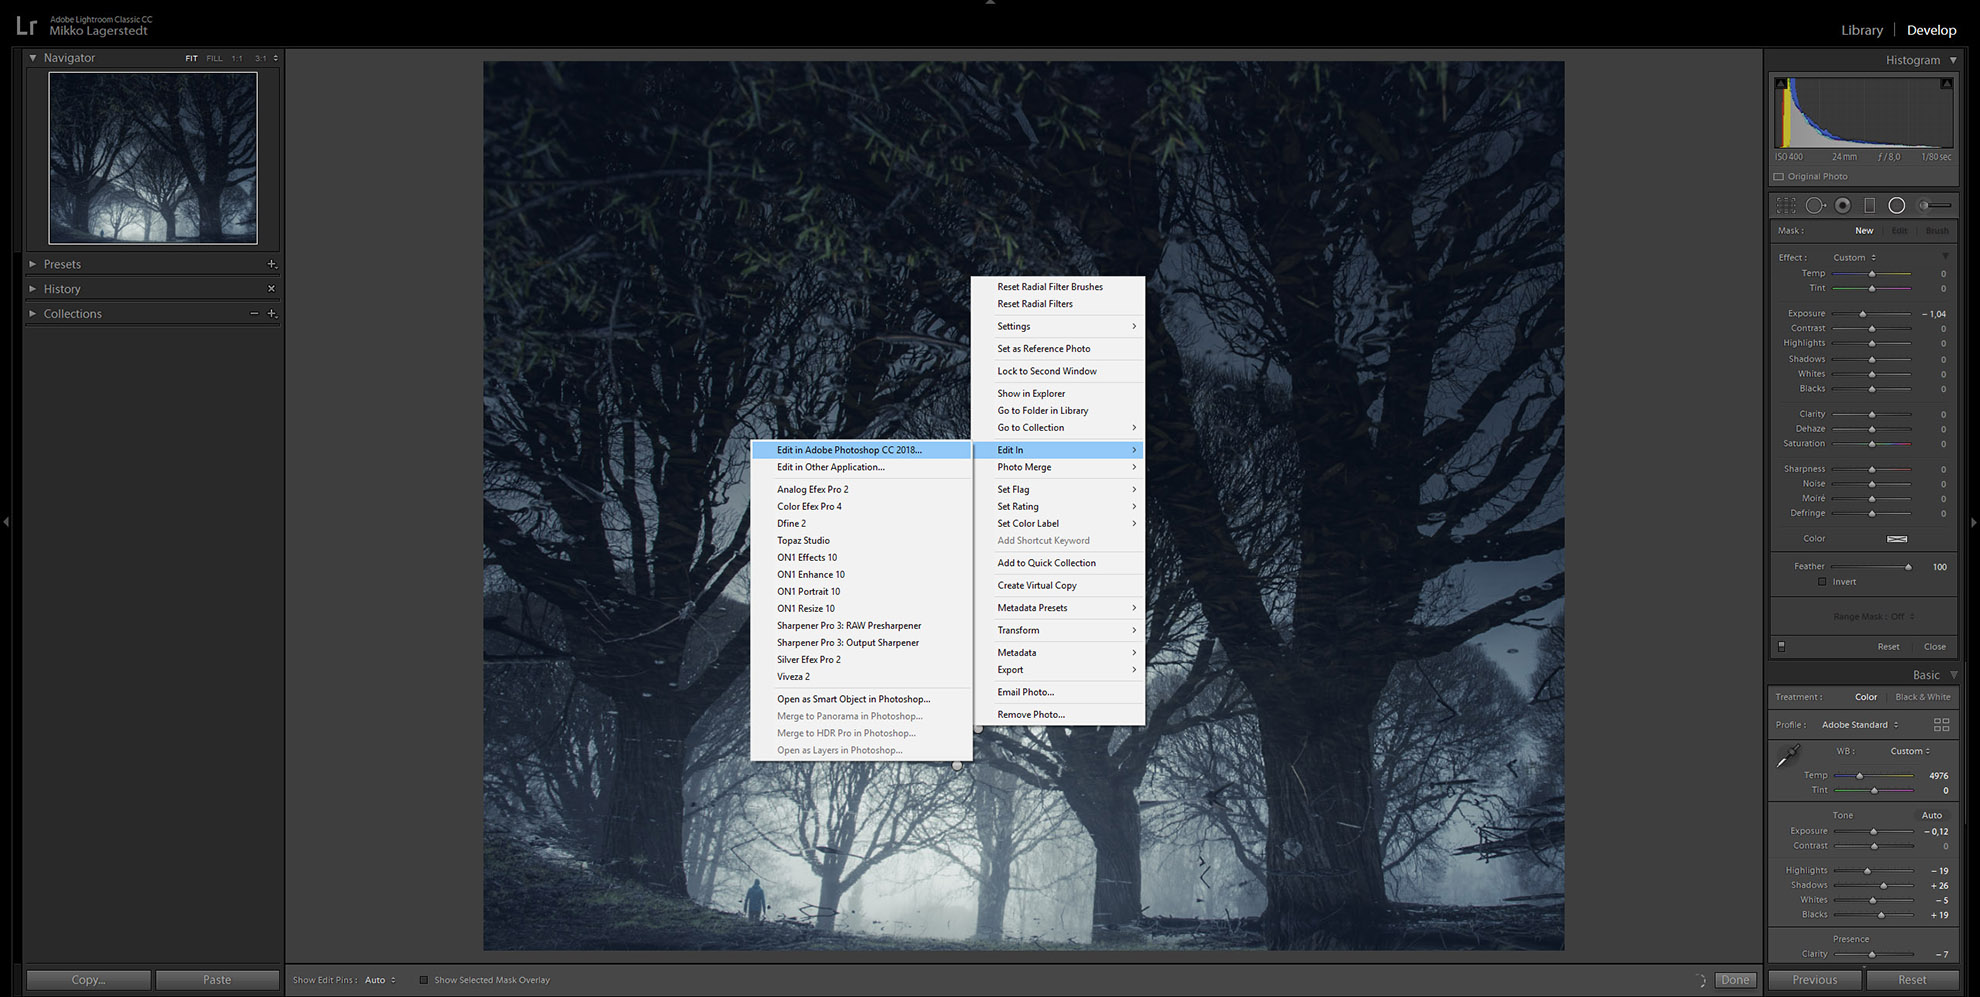The width and height of the screenshot is (1980, 997).
Task: Open the Effect Custom dropdown
Action: pos(1854,257)
